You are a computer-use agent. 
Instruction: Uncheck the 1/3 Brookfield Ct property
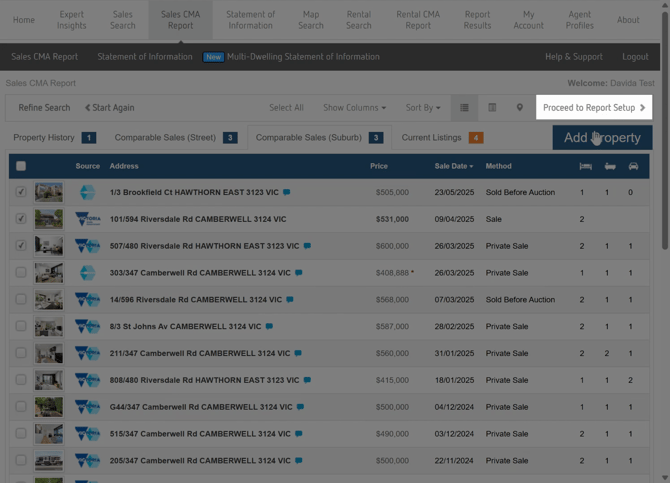[x=21, y=192]
